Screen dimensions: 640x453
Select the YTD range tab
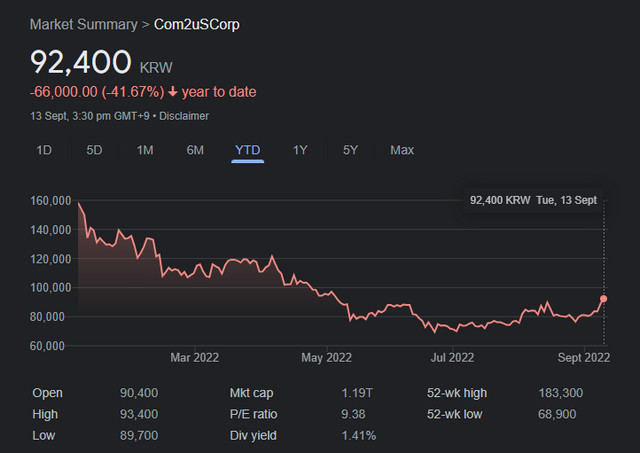(x=247, y=150)
